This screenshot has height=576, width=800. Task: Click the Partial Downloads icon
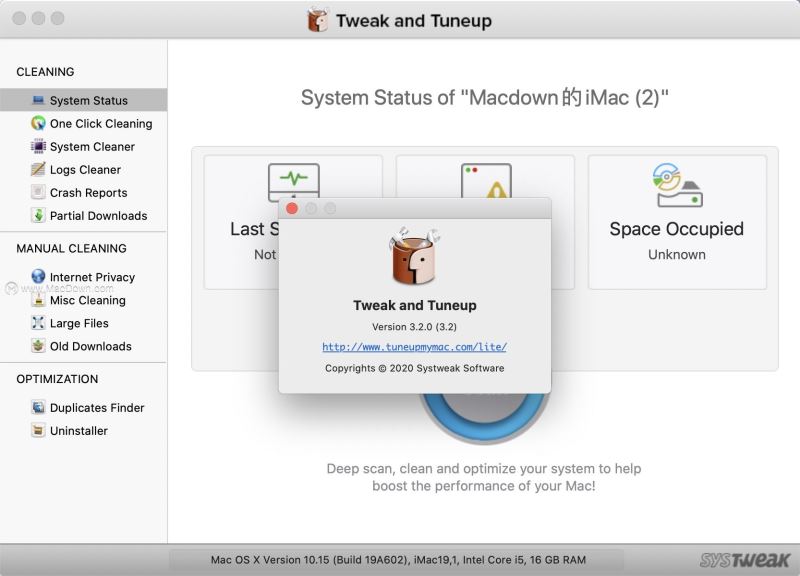(x=38, y=215)
